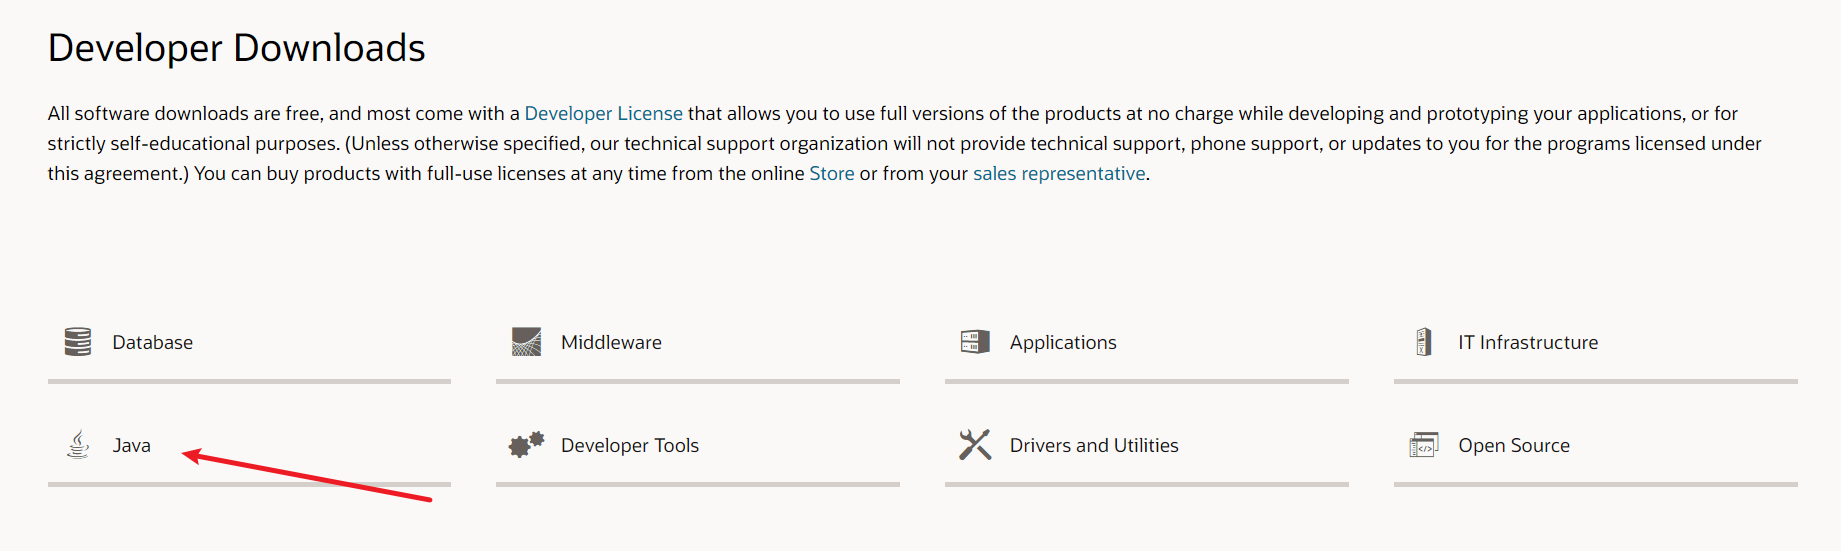This screenshot has width=1841, height=551.
Task: Open the Java downloads label
Action: pos(131,446)
